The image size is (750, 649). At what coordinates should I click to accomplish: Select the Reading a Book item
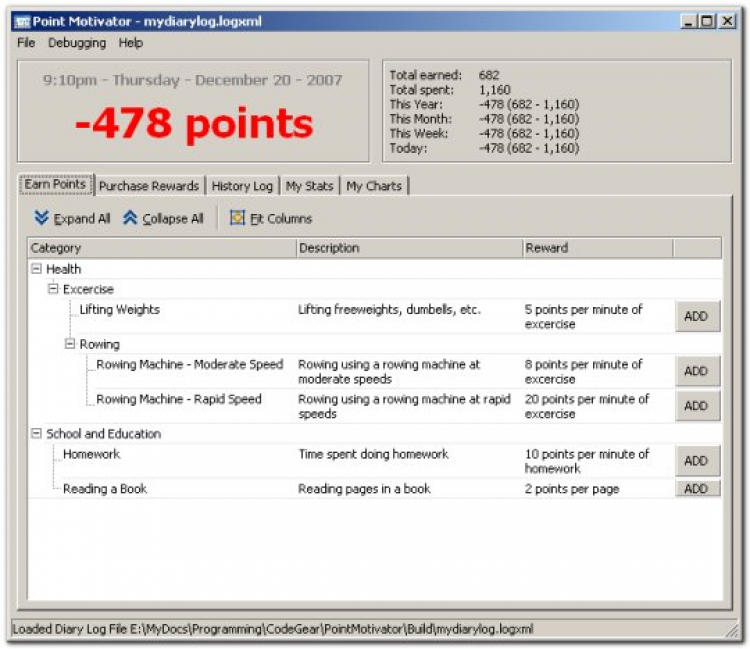click(x=105, y=489)
